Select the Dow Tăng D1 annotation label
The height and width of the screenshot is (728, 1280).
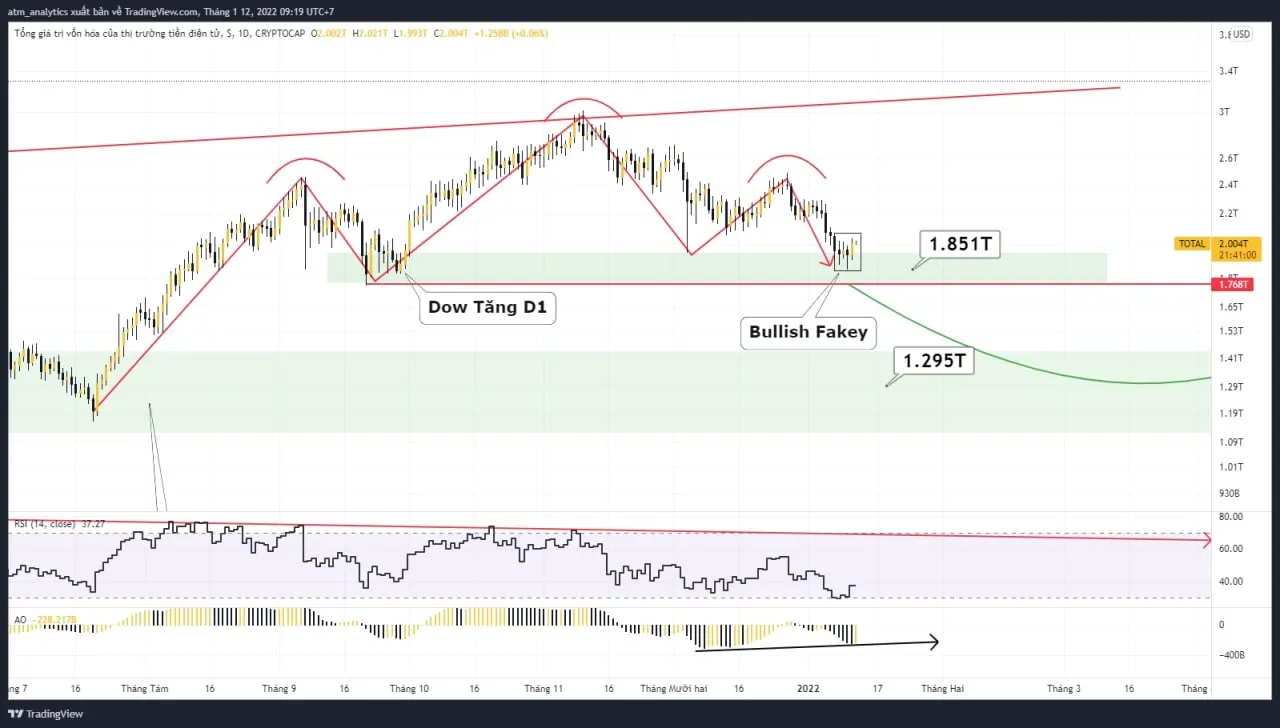tap(487, 307)
